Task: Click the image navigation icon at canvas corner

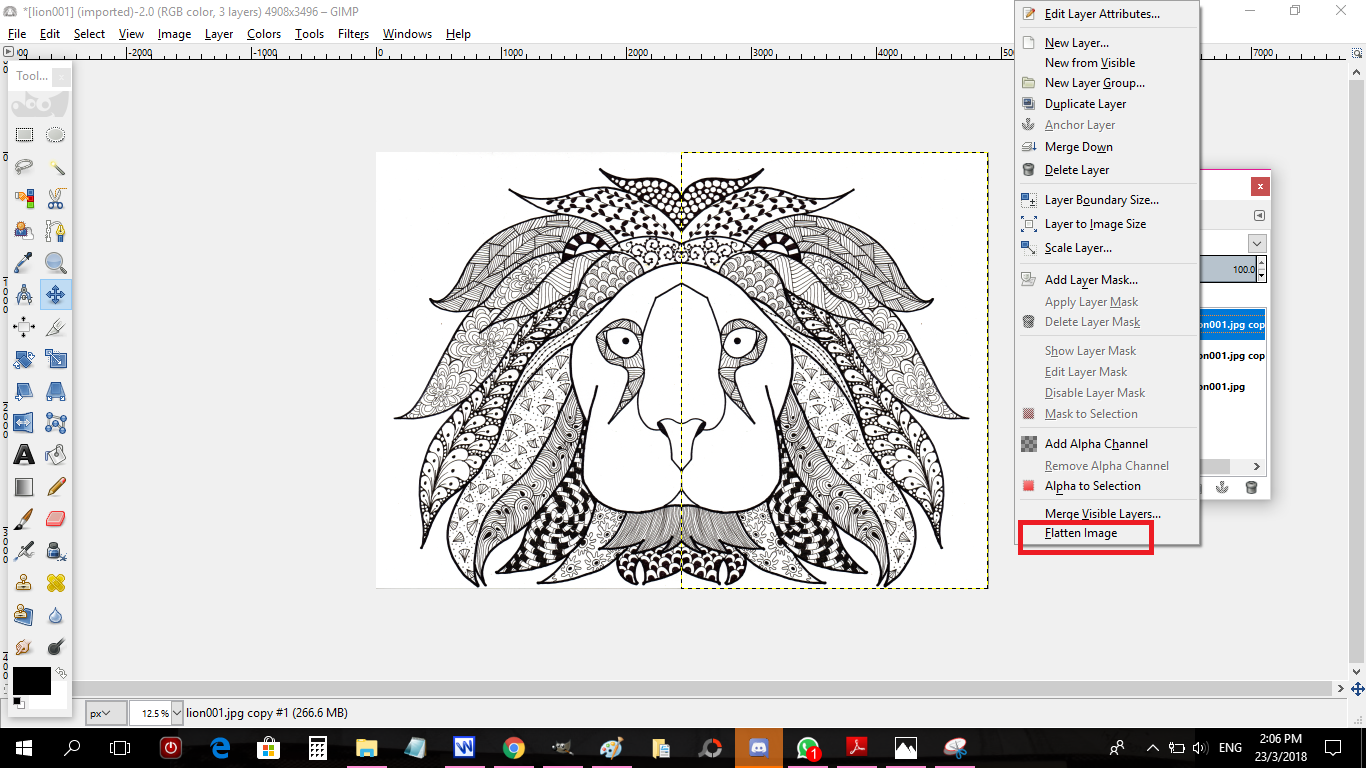Action: (x=1357, y=689)
